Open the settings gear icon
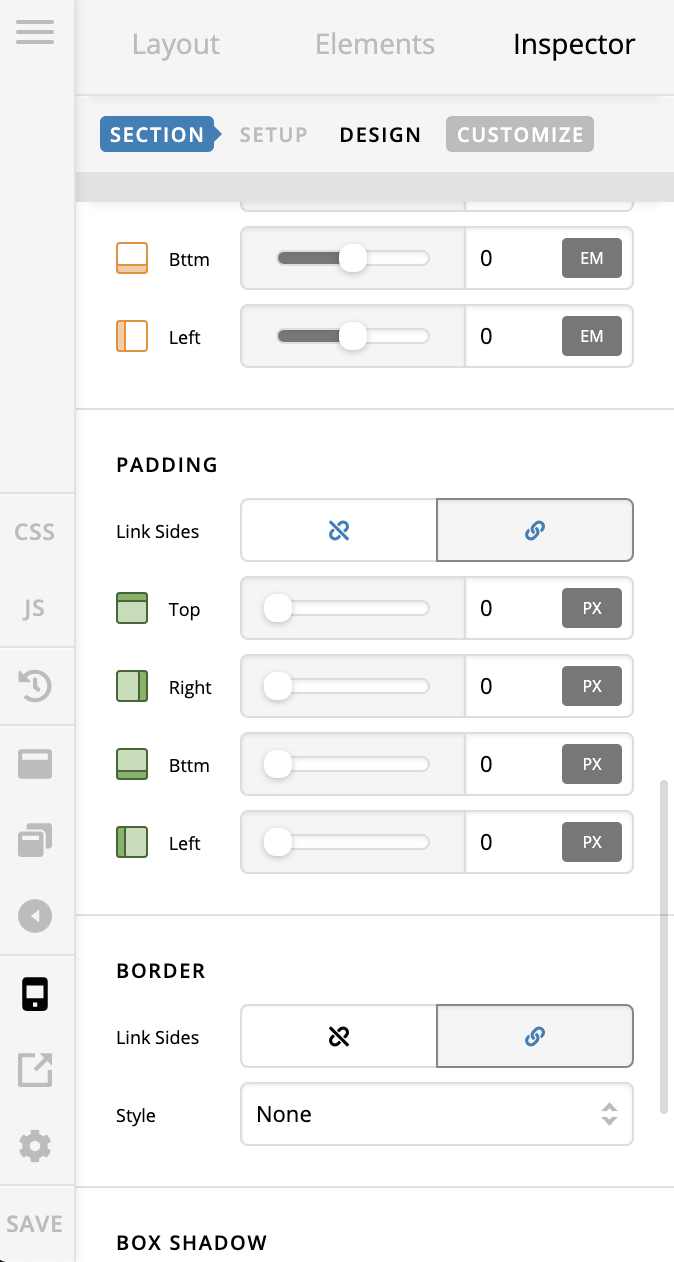This screenshot has height=1262, width=674. [x=35, y=1146]
